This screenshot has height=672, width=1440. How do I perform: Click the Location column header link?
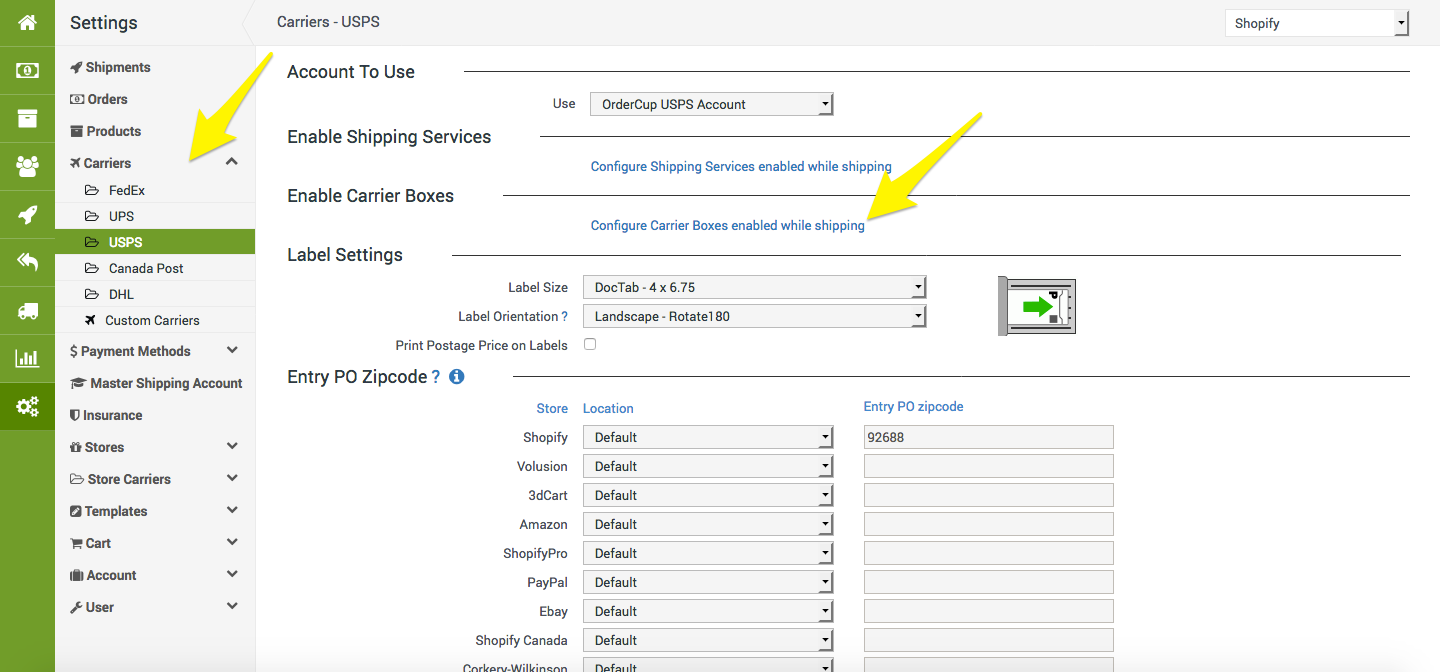coord(608,408)
